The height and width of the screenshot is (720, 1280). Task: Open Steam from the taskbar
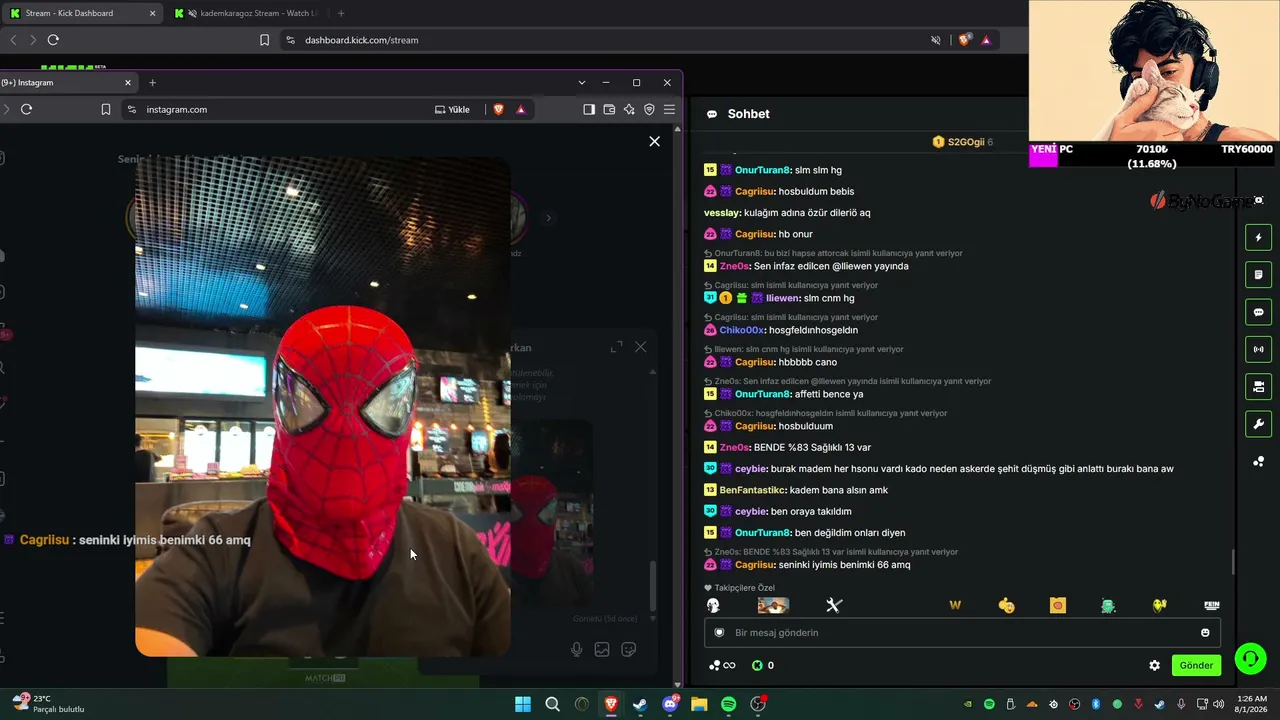640,704
